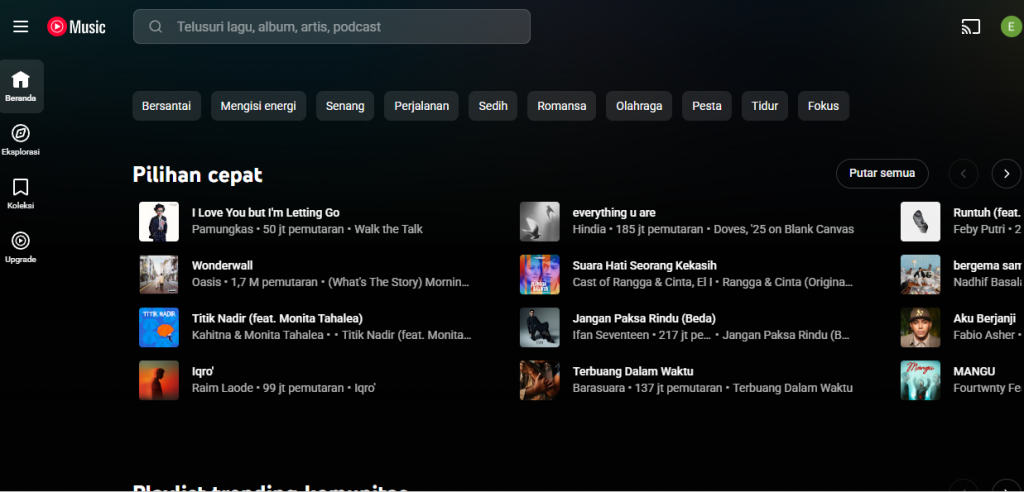This screenshot has height=492, width=1024.
Task: Play the everything u are thumbnail
Action: click(x=539, y=221)
